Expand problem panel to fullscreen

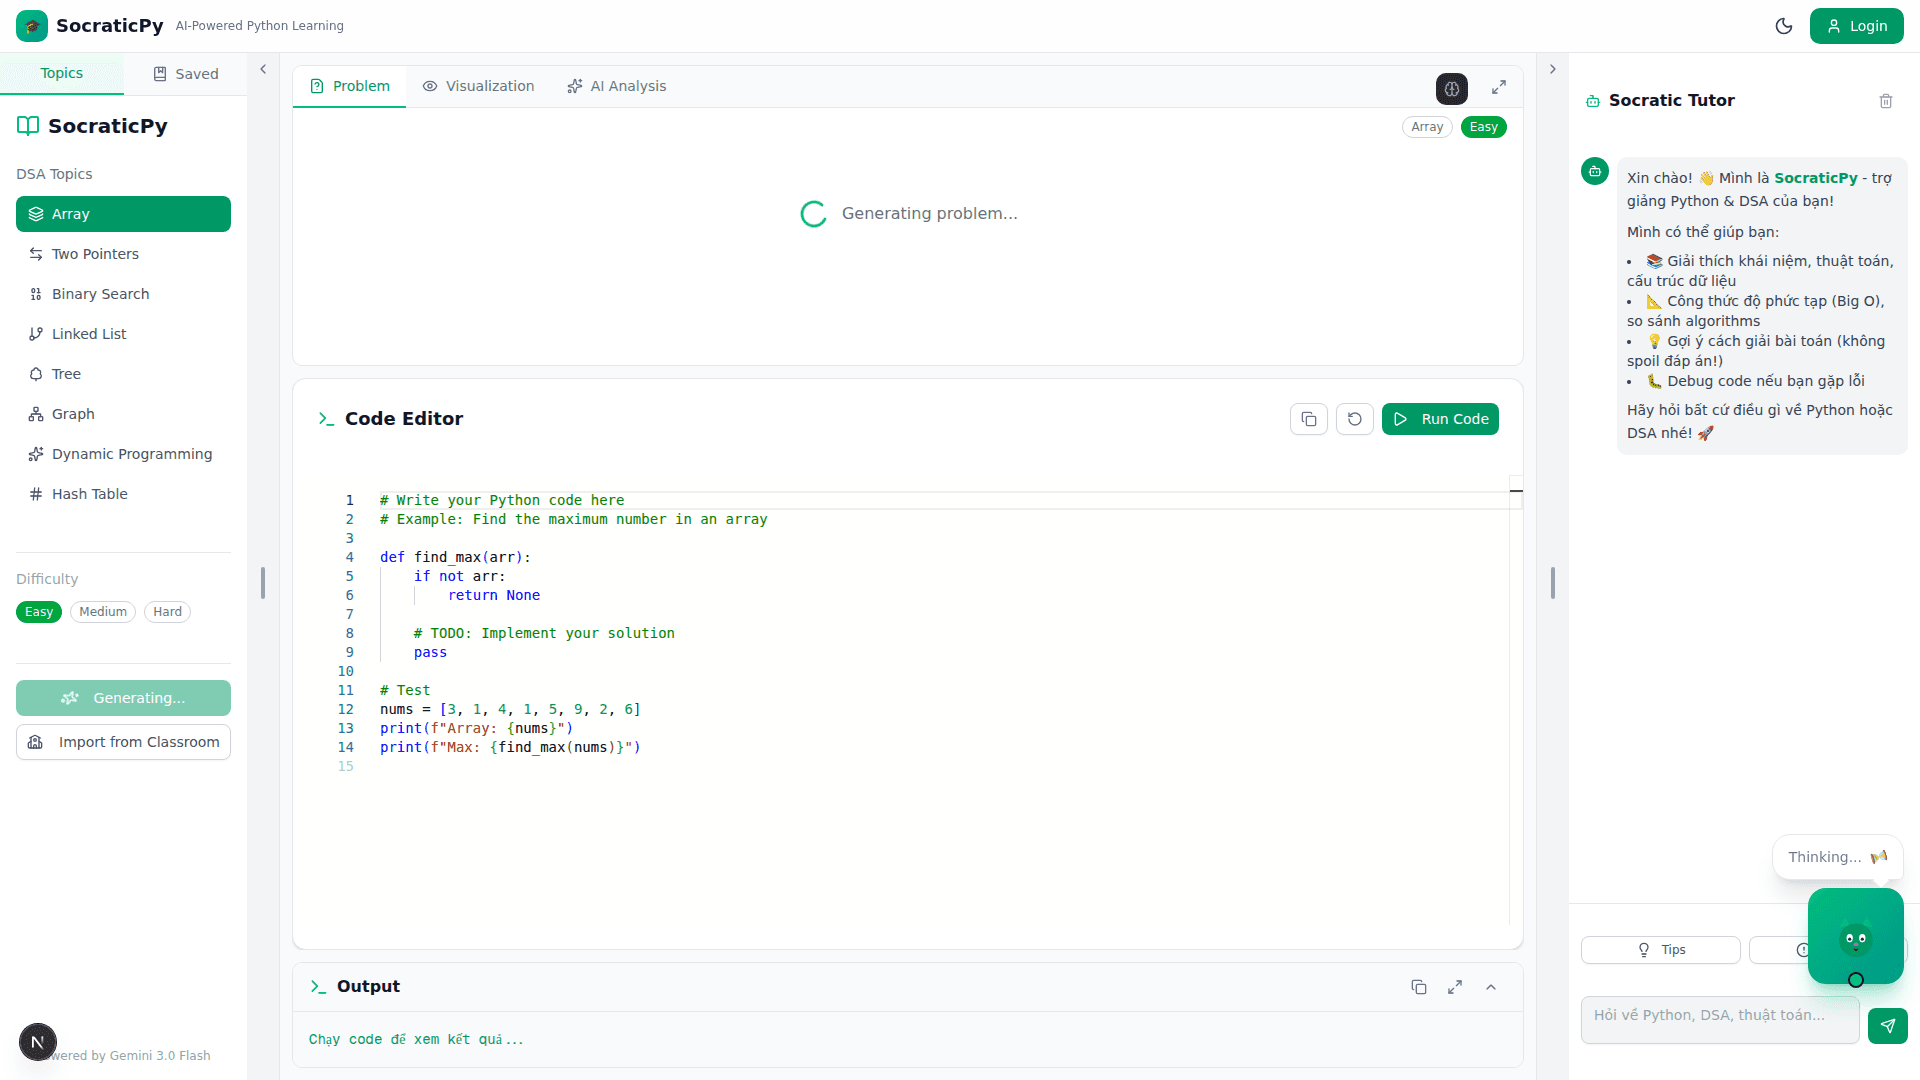coord(1498,88)
